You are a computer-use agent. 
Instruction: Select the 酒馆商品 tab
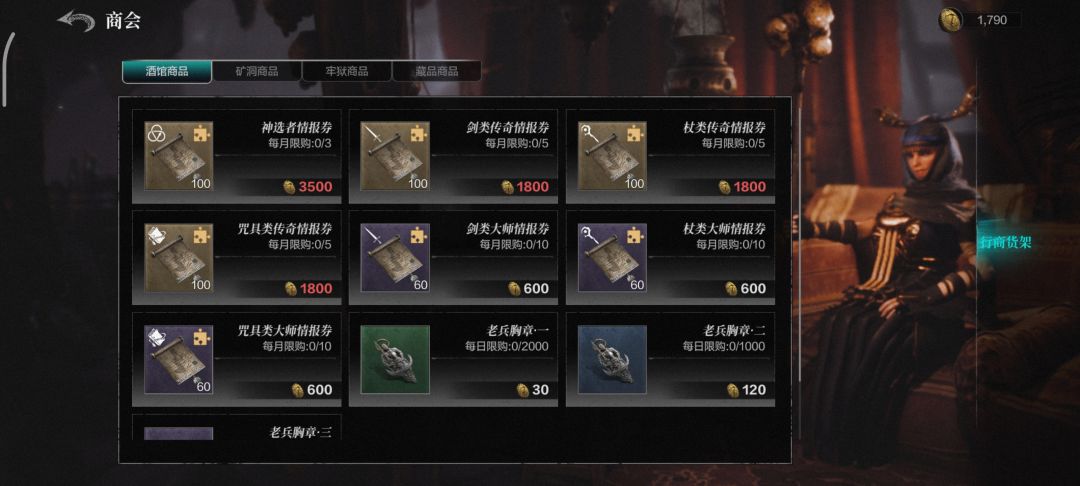(167, 72)
